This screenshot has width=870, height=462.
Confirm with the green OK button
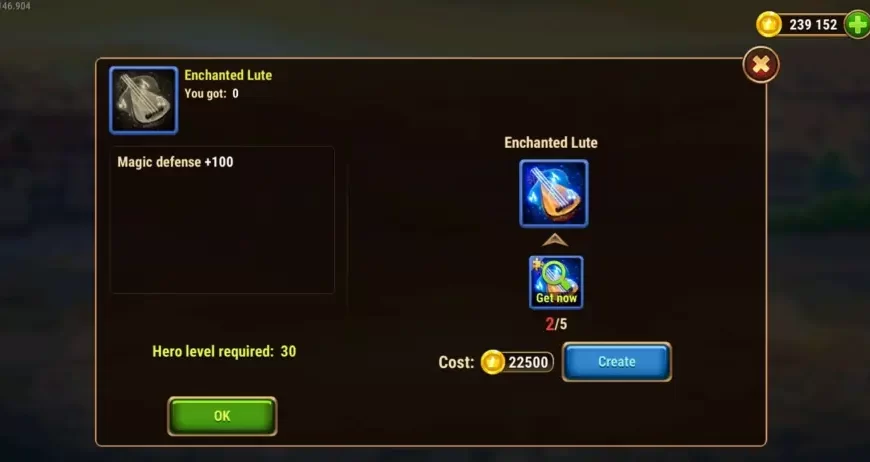pyautogui.click(x=222, y=416)
